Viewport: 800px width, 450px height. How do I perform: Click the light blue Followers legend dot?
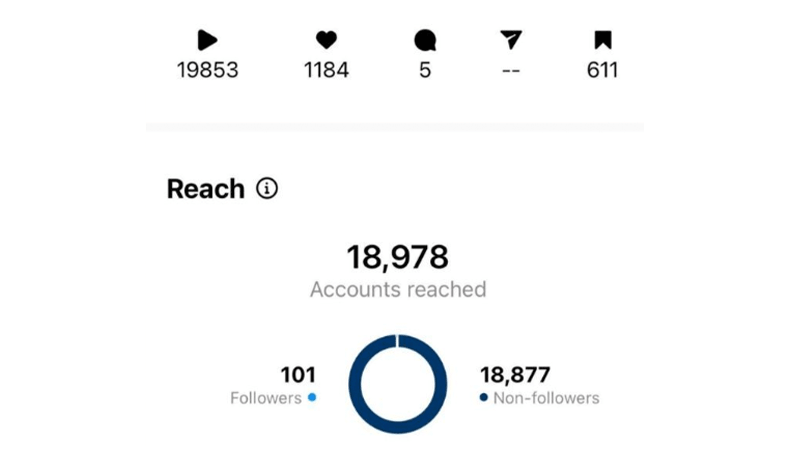pos(312,397)
